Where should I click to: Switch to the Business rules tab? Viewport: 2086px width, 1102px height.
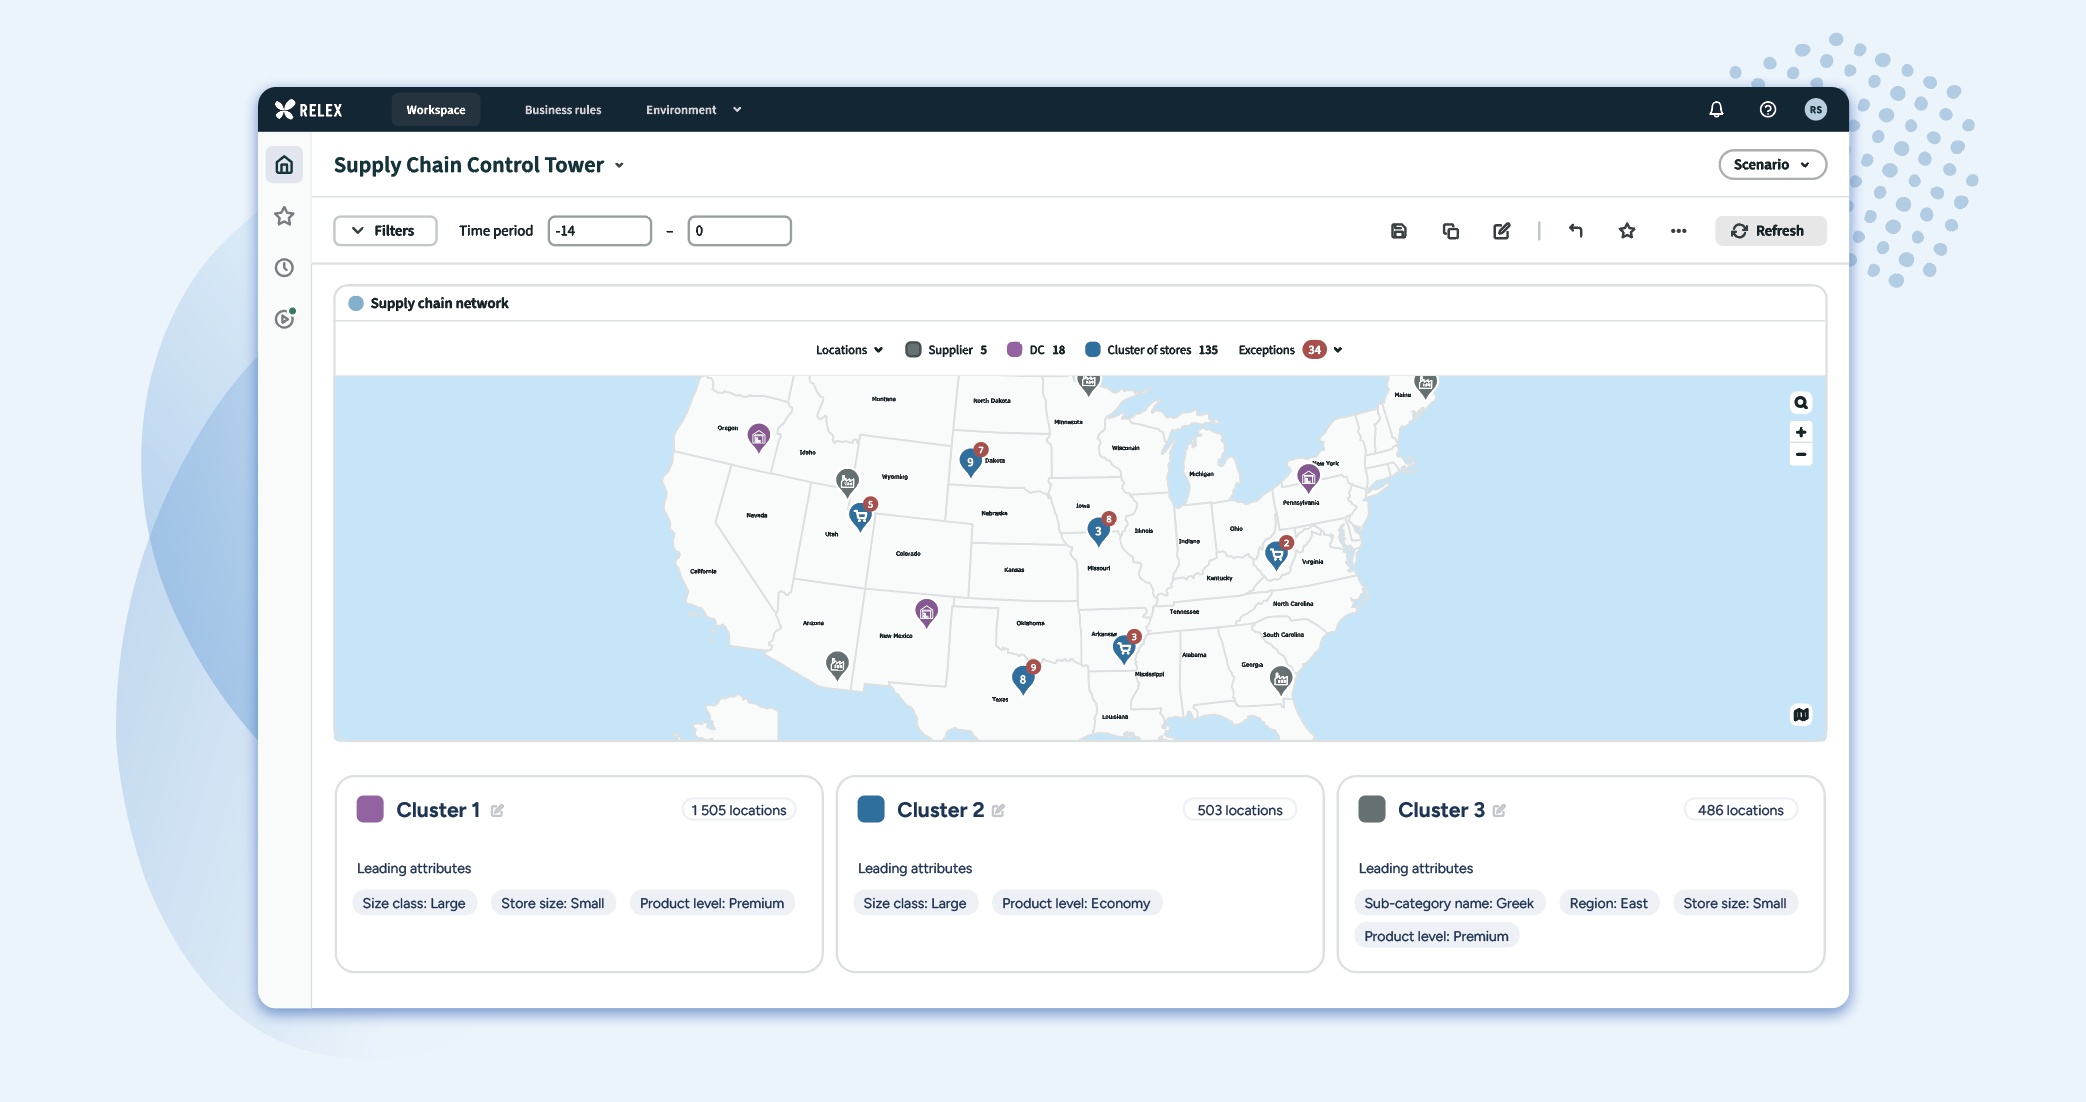(x=563, y=110)
